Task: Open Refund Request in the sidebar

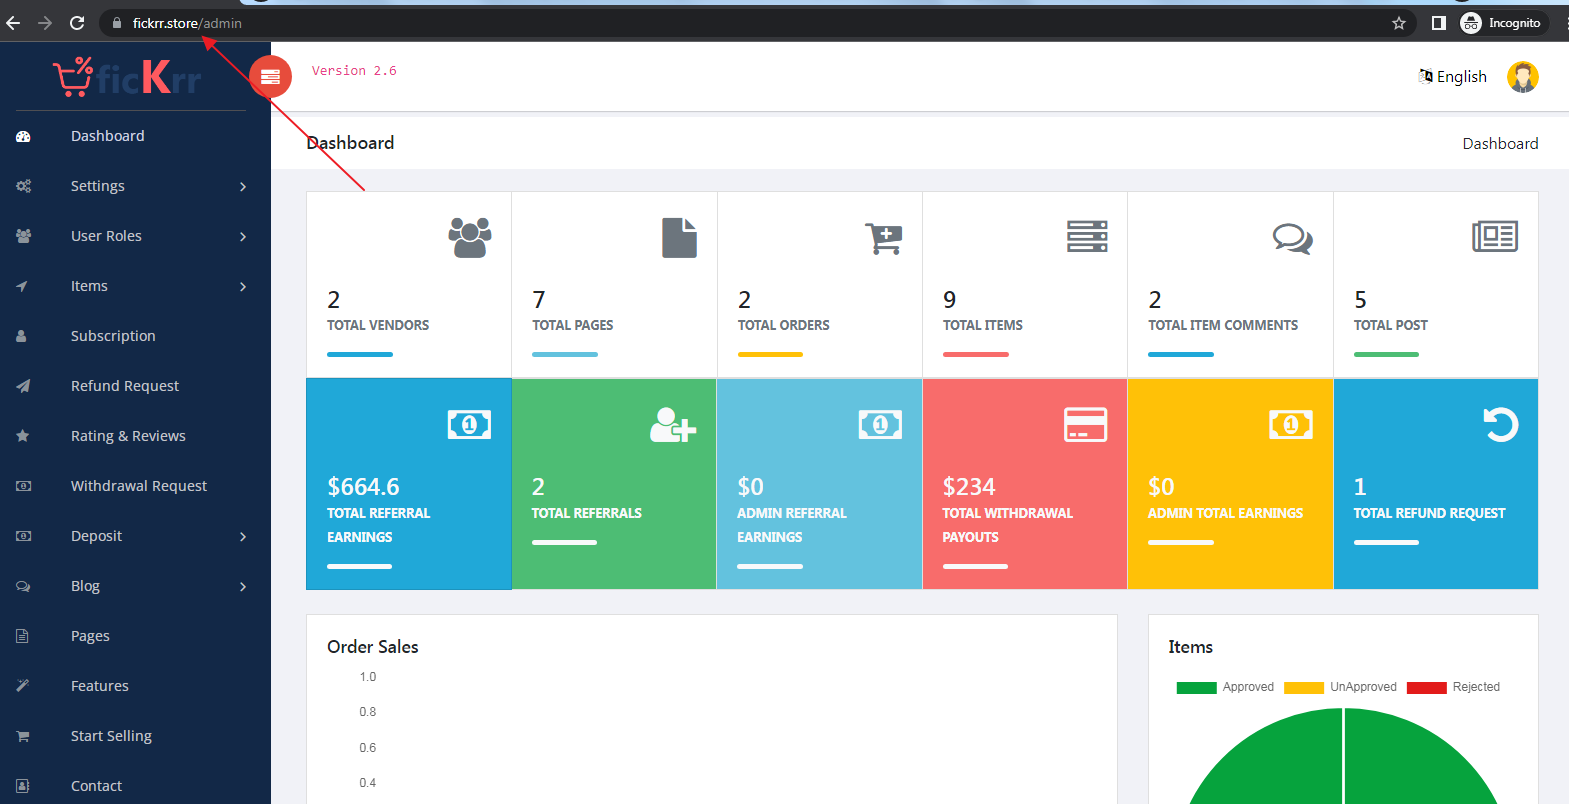Action: (x=125, y=386)
